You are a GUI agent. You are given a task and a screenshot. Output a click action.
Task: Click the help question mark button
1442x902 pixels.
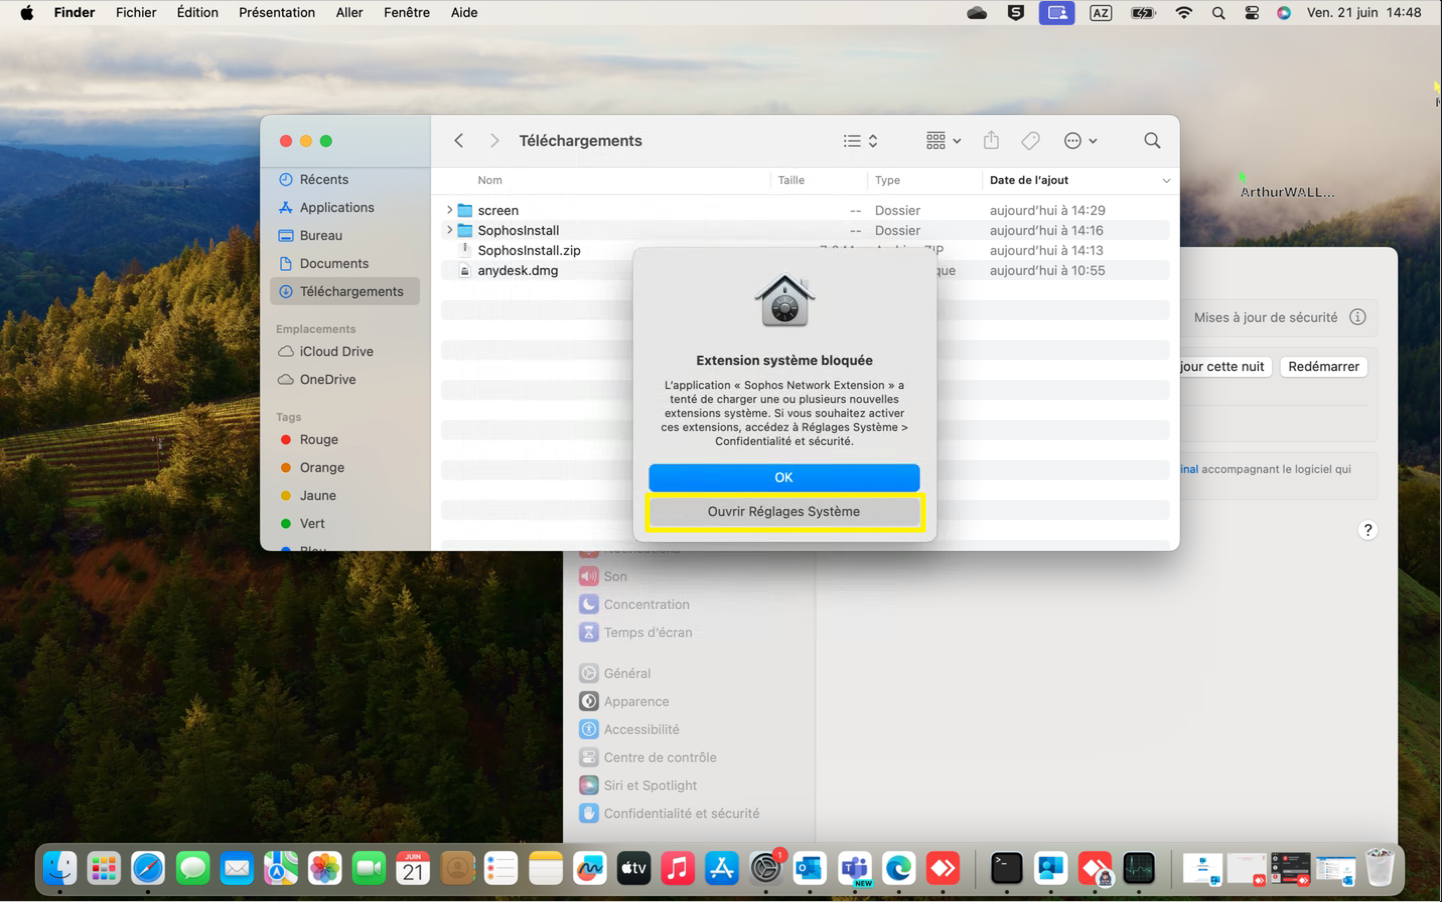[1368, 530]
